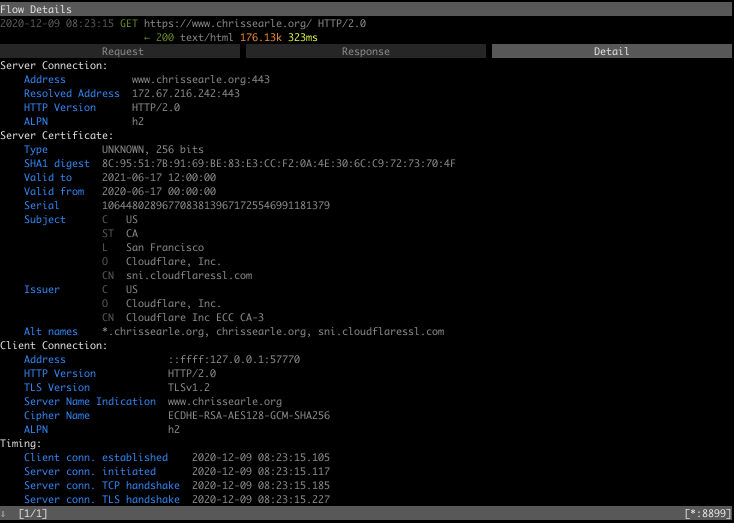The image size is (734, 523).
Task: Click the [1/1] flow counter in status bar
Action: pos(33,513)
